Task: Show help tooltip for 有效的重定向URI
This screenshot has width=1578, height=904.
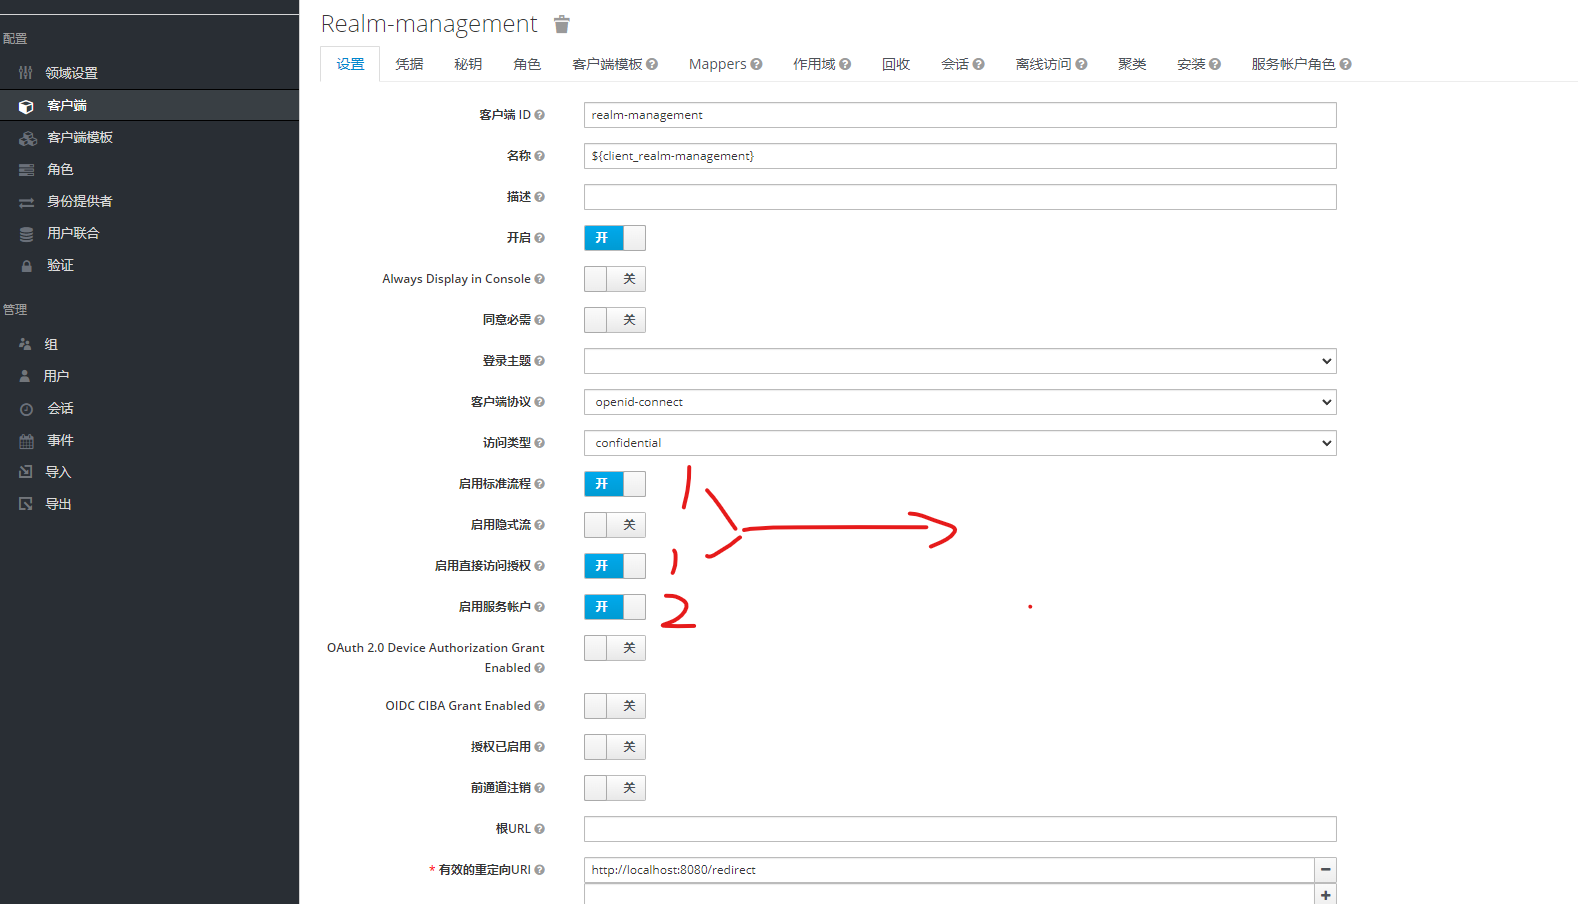Action: click(x=539, y=870)
